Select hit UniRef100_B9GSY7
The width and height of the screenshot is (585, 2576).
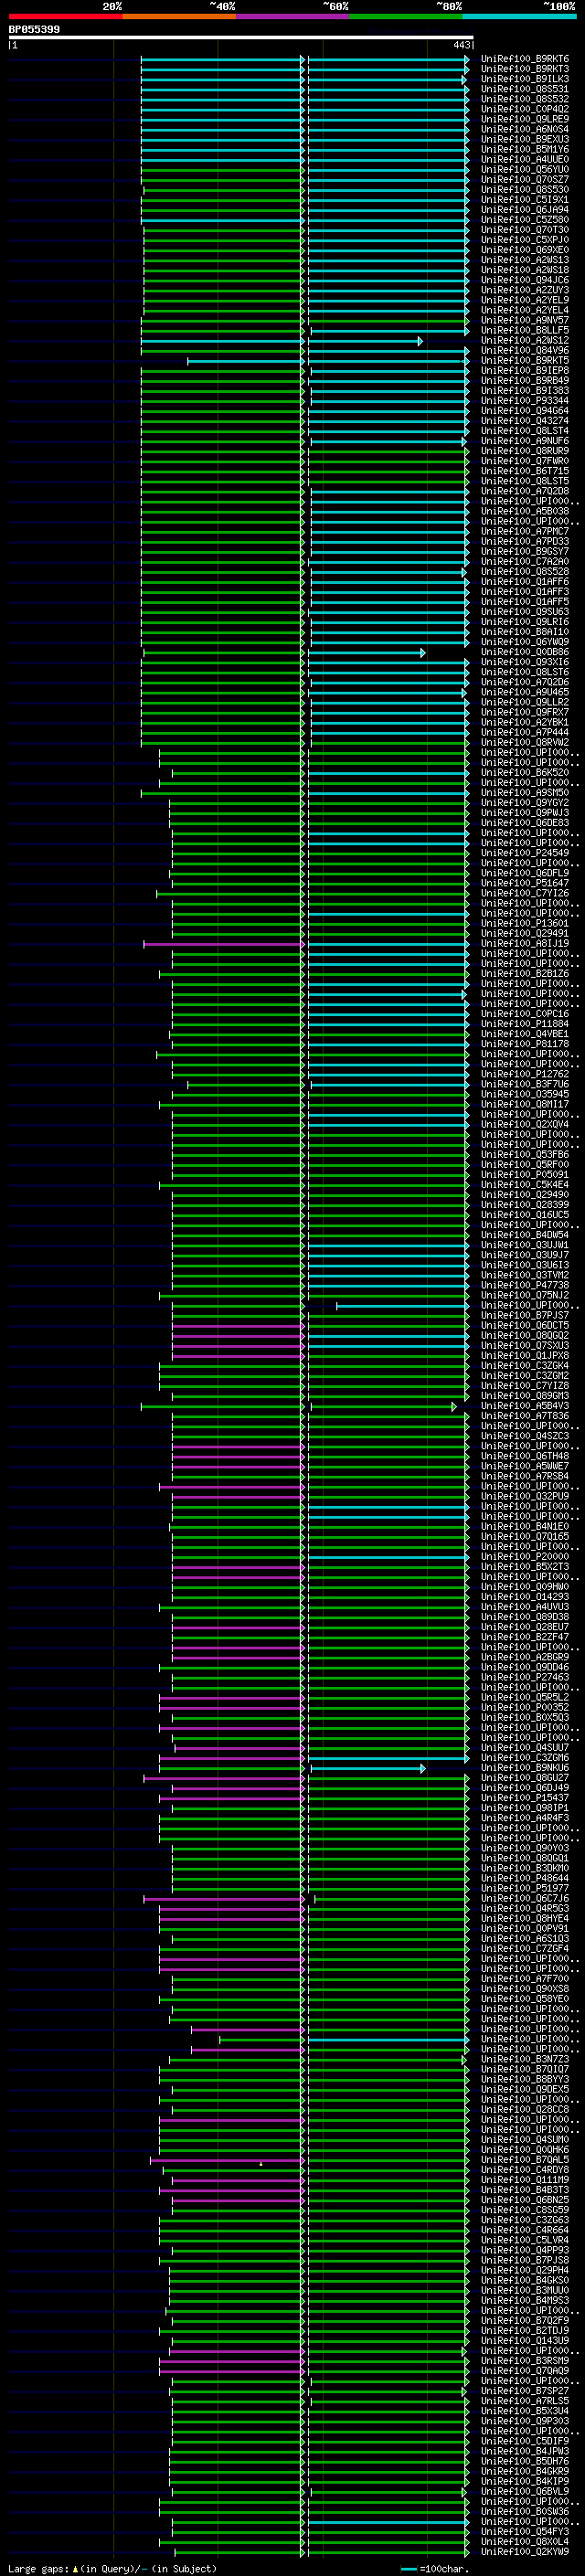[525, 551]
